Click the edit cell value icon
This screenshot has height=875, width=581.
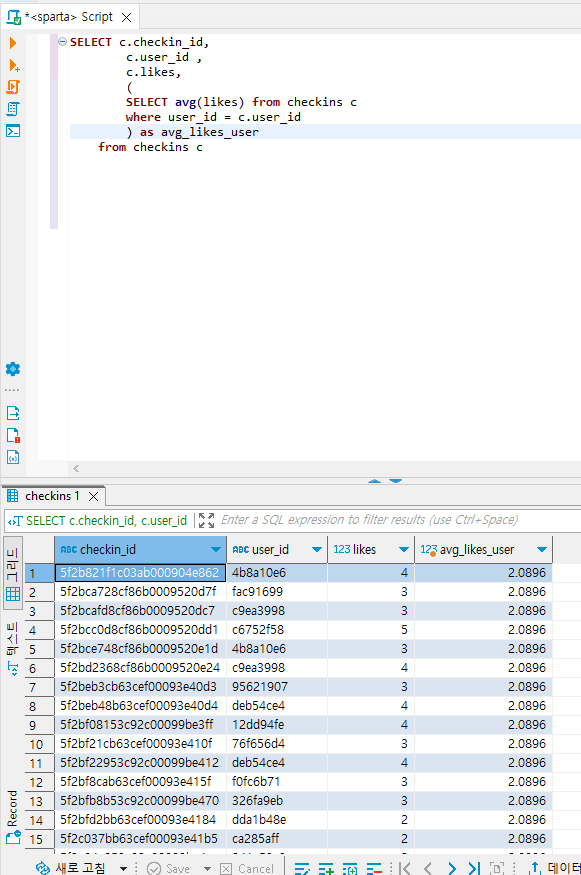click(302, 868)
